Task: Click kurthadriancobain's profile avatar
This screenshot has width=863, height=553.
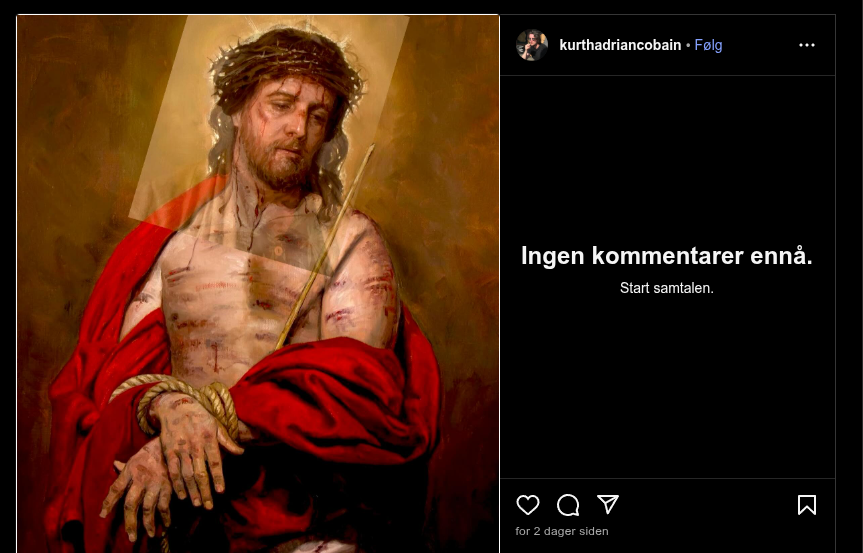Action: coord(532,45)
